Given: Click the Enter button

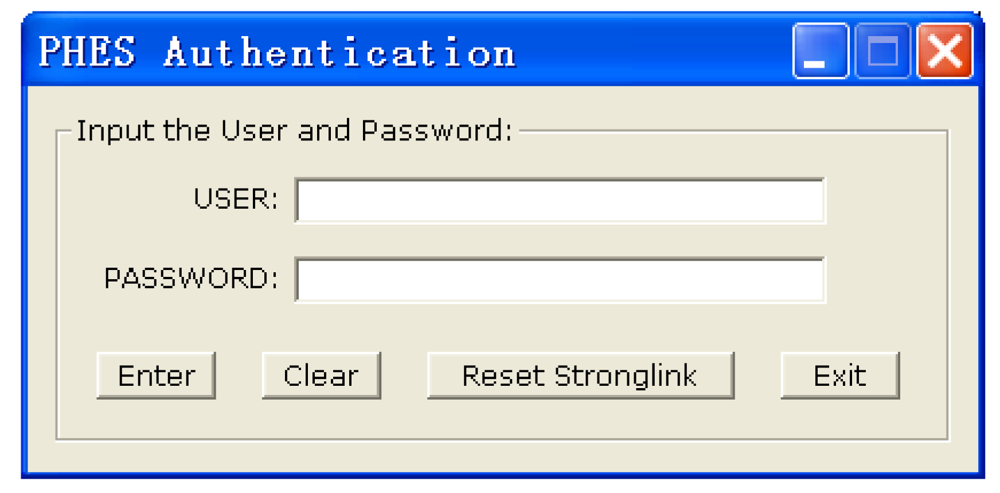Looking at the screenshot, I should click(156, 376).
